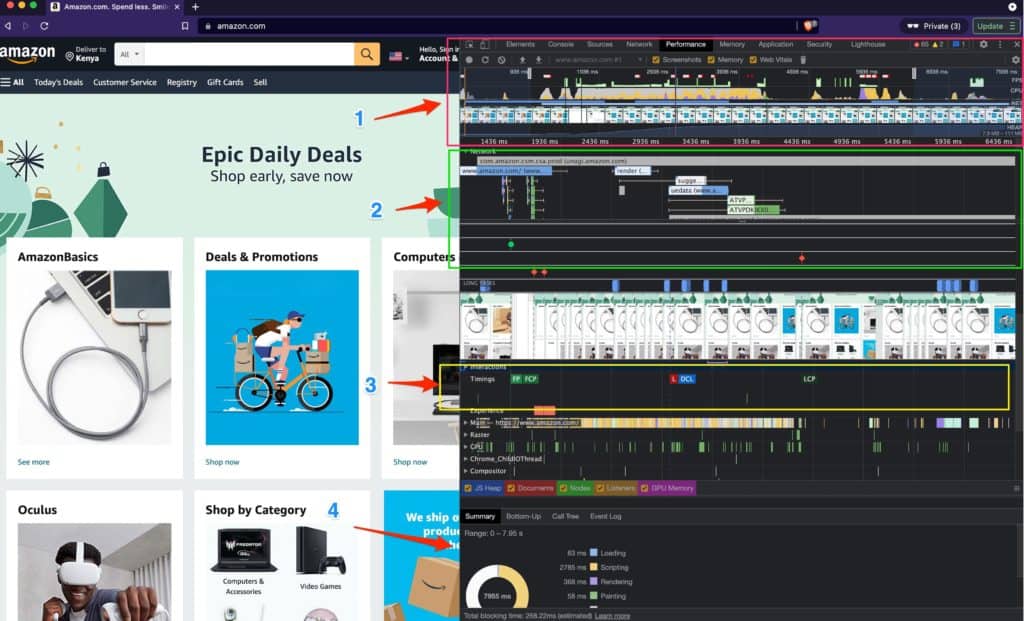Open the Event Log tab
Screen dimensions: 1024x621
[x=605, y=517]
